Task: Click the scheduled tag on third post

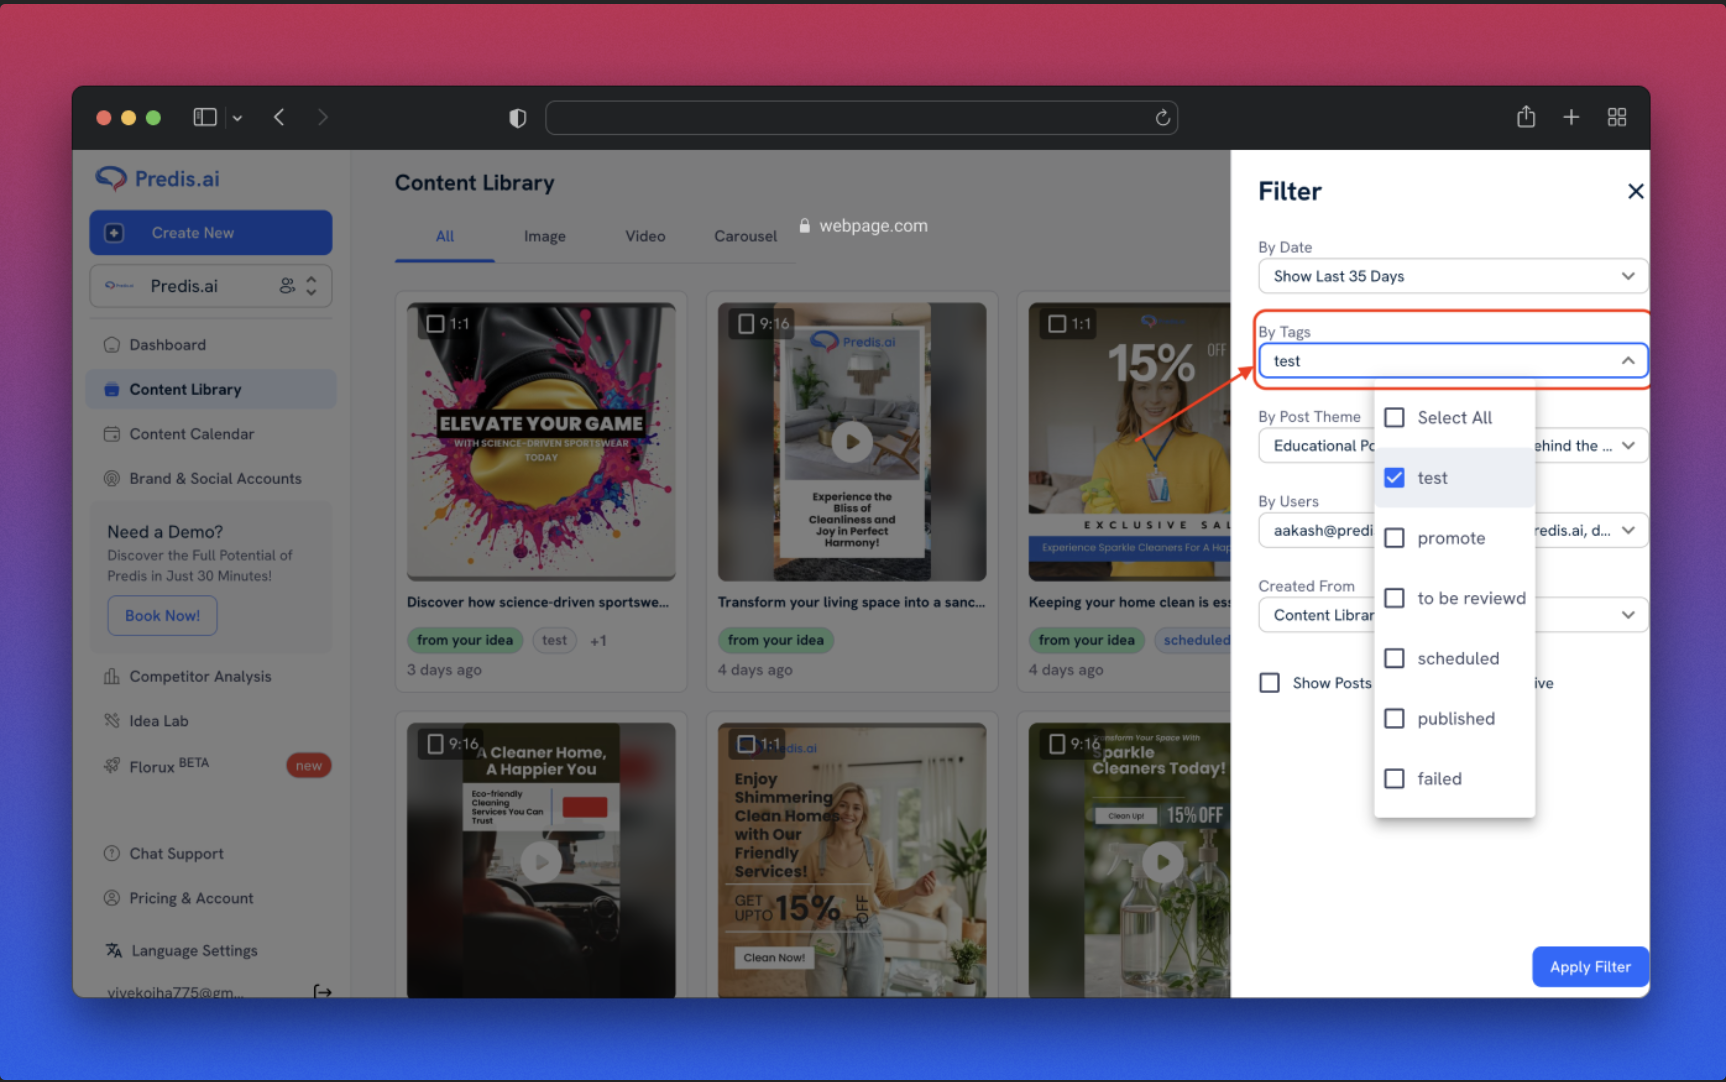Action: click(x=1194, y=640)
